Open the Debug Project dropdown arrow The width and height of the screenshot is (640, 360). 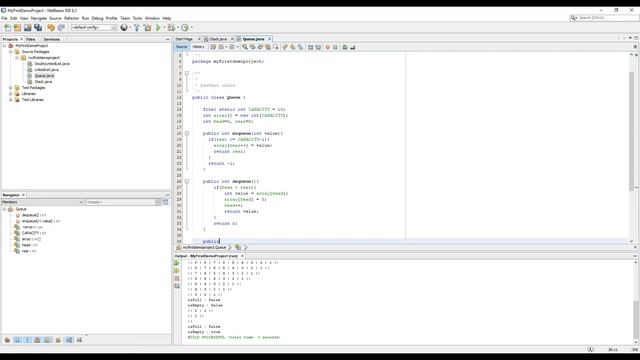pos(178,27)
